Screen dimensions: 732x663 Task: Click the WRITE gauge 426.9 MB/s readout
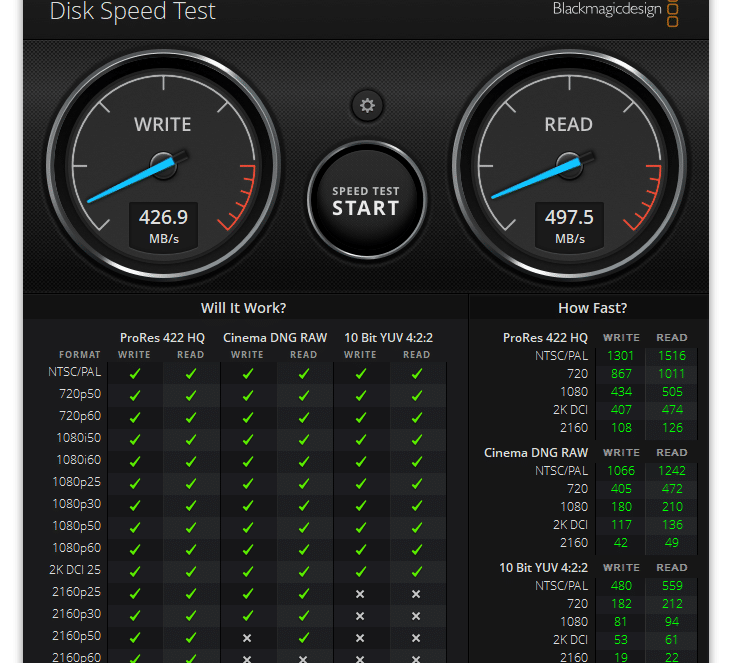[163, 226]
